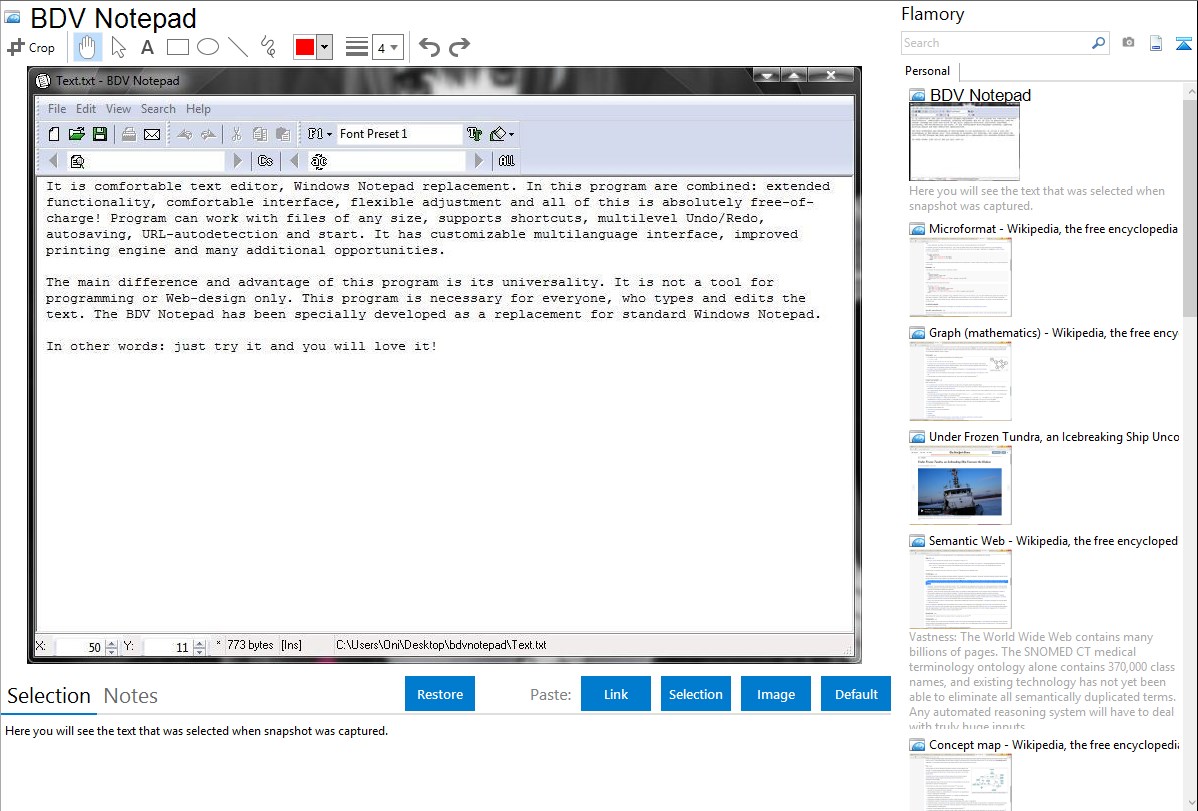Click the file path in status bar
Image resolution: width=1198 pixels, height=811 pixels.
point(441,645)
